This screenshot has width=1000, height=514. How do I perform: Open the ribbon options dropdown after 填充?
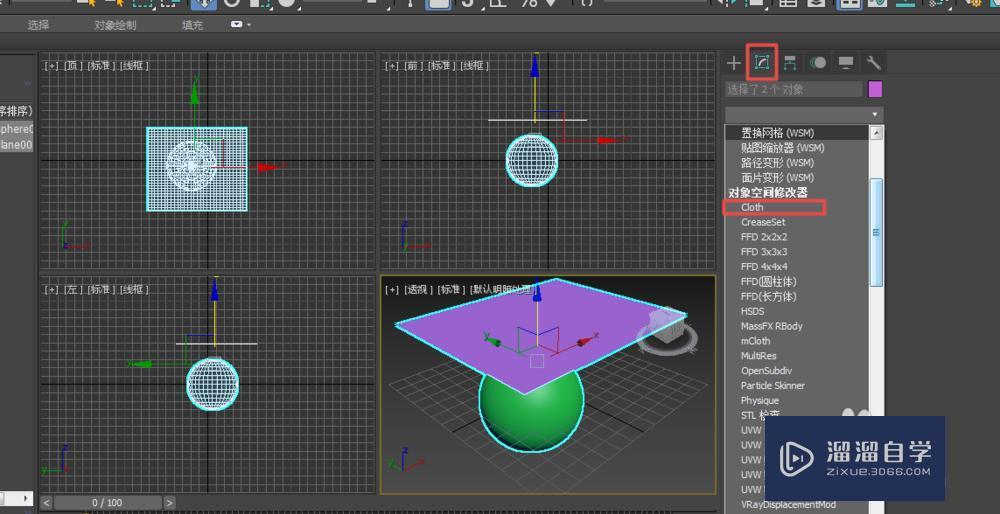241,25
